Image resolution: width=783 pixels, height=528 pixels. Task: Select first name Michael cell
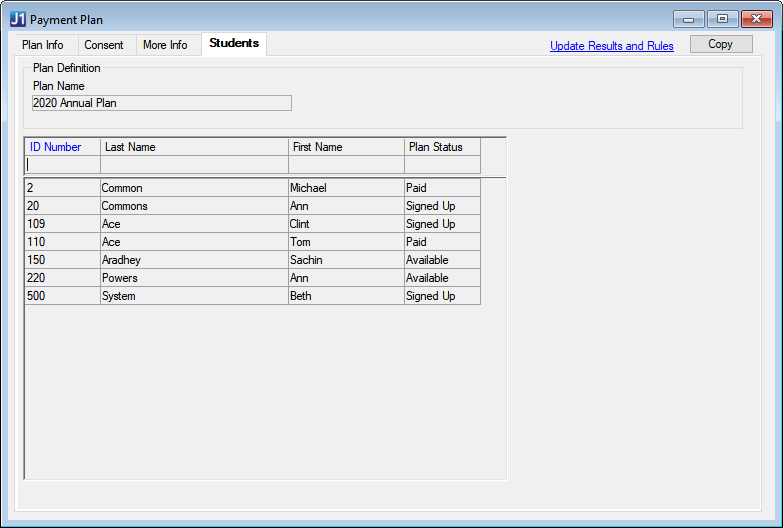click(346, 188)
